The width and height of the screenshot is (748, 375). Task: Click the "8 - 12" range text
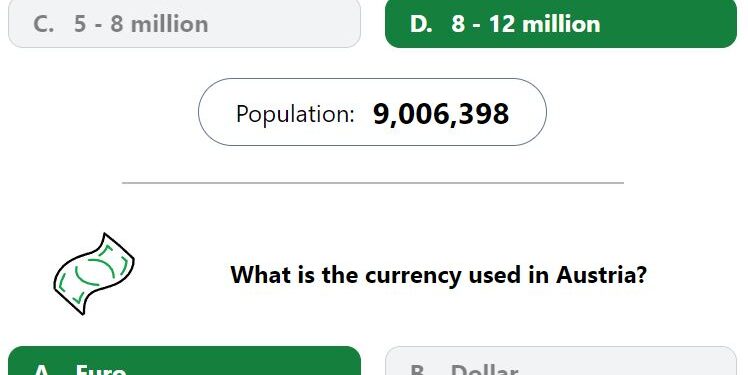pos(483,24)
